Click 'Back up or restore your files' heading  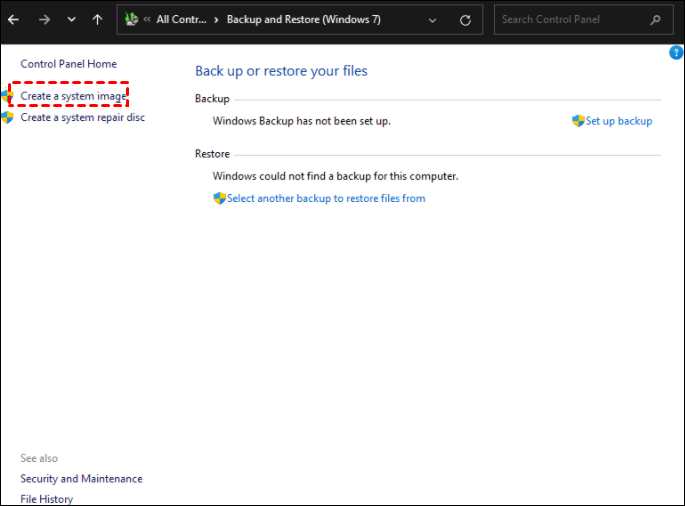click(x=281, y=71)
